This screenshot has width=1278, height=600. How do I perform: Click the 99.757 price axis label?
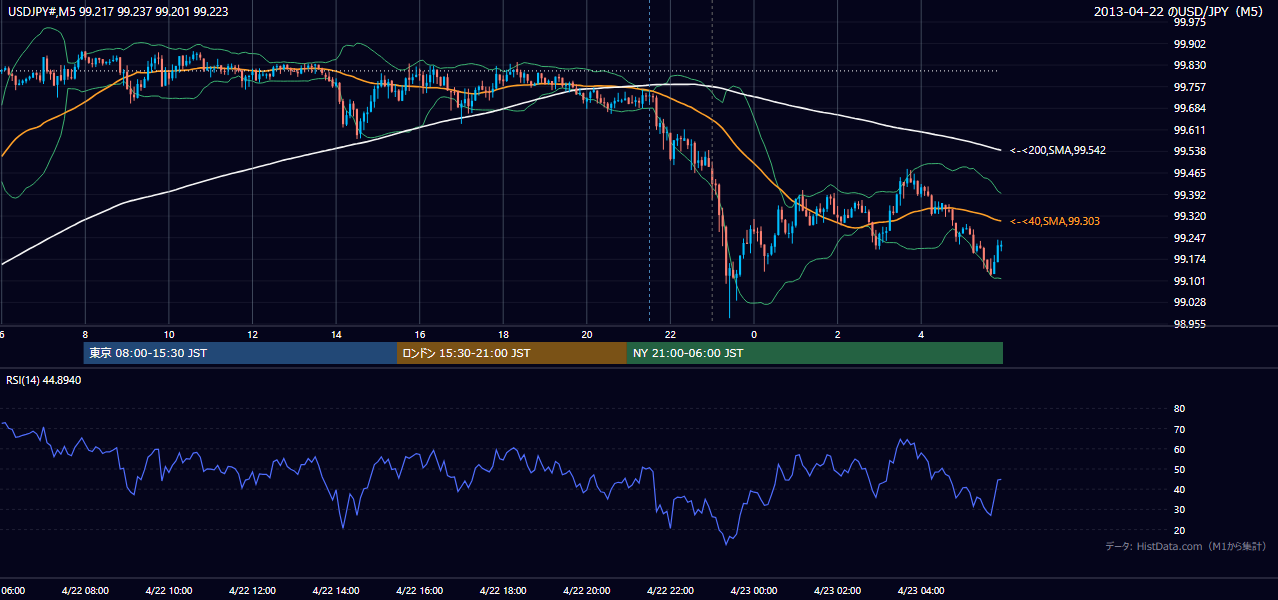1189,87
